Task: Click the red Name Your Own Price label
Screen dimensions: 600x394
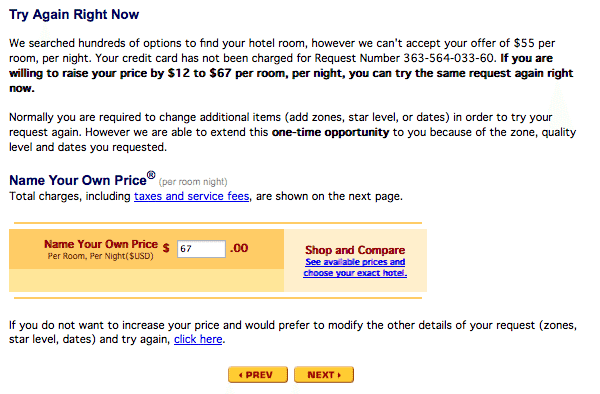Action: 101,244
